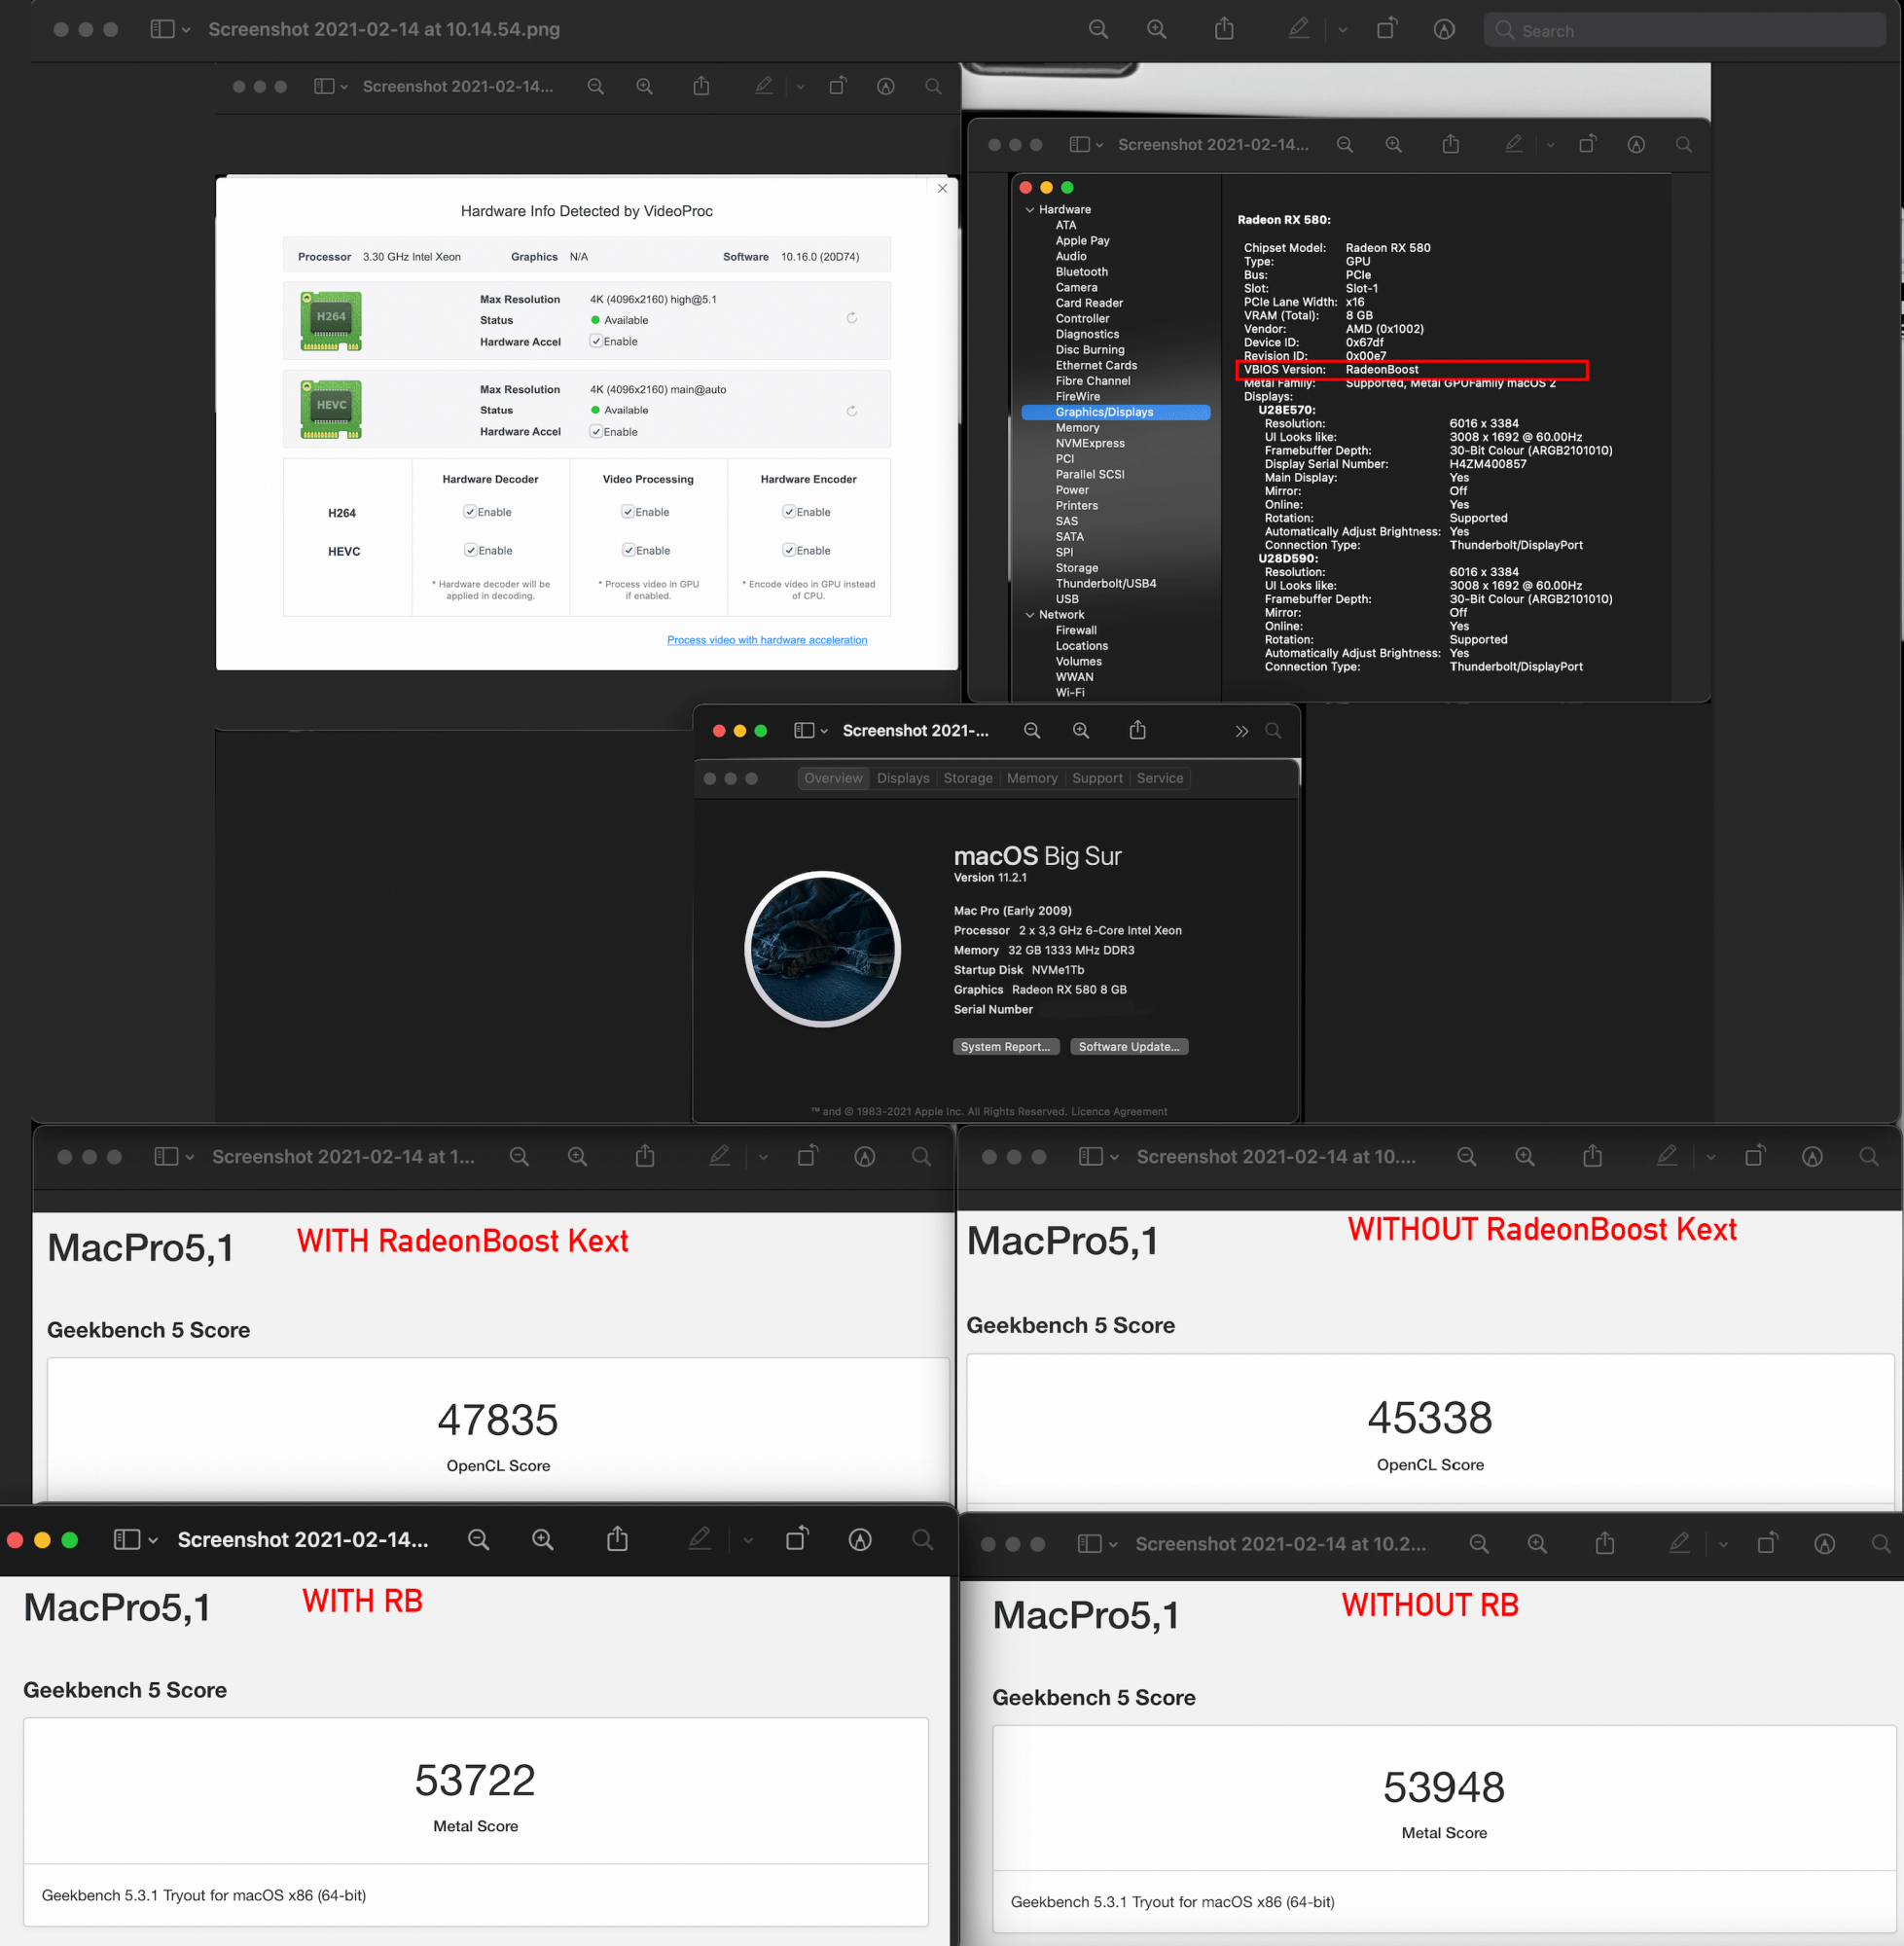Switch to the Storage tab
Viewport: 1904px width, 1946px height.
pos(967,778)
